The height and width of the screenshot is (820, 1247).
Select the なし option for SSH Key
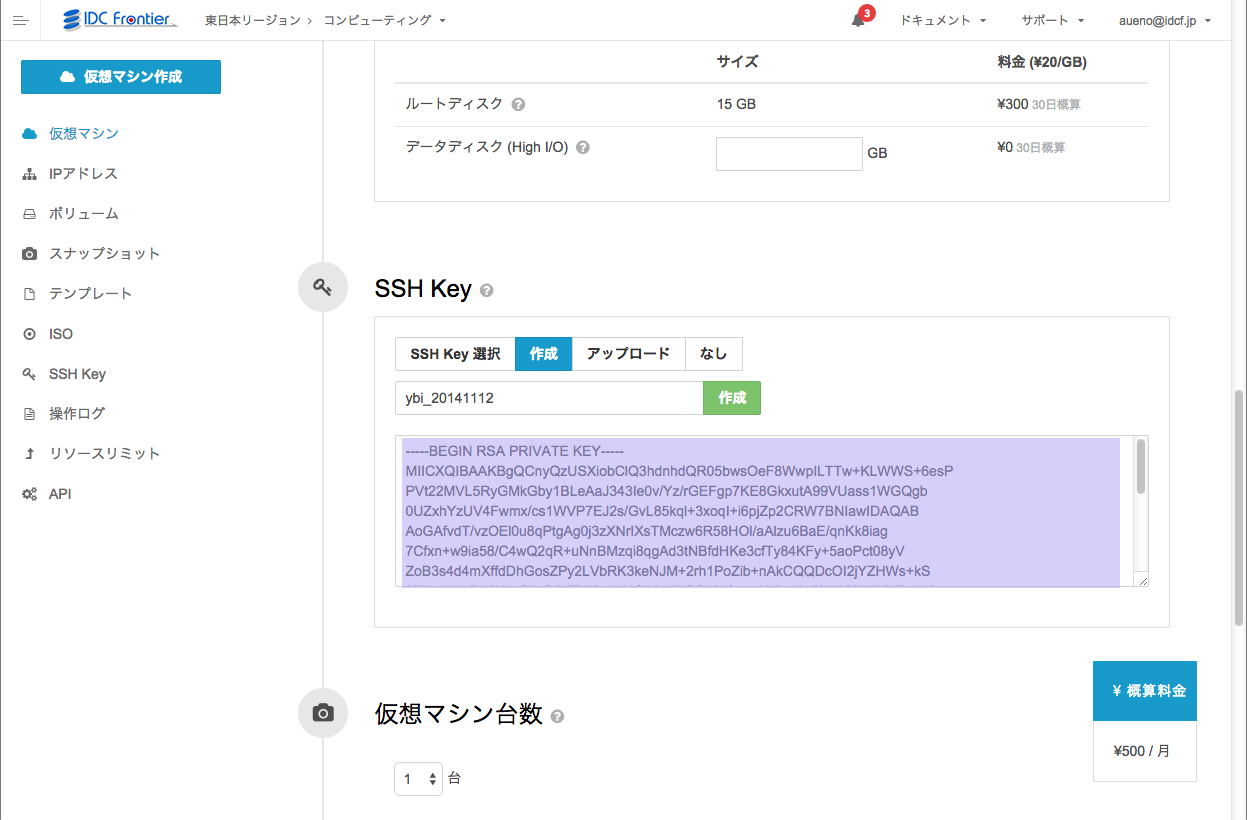pyautogui.click(x=713, y=354)
